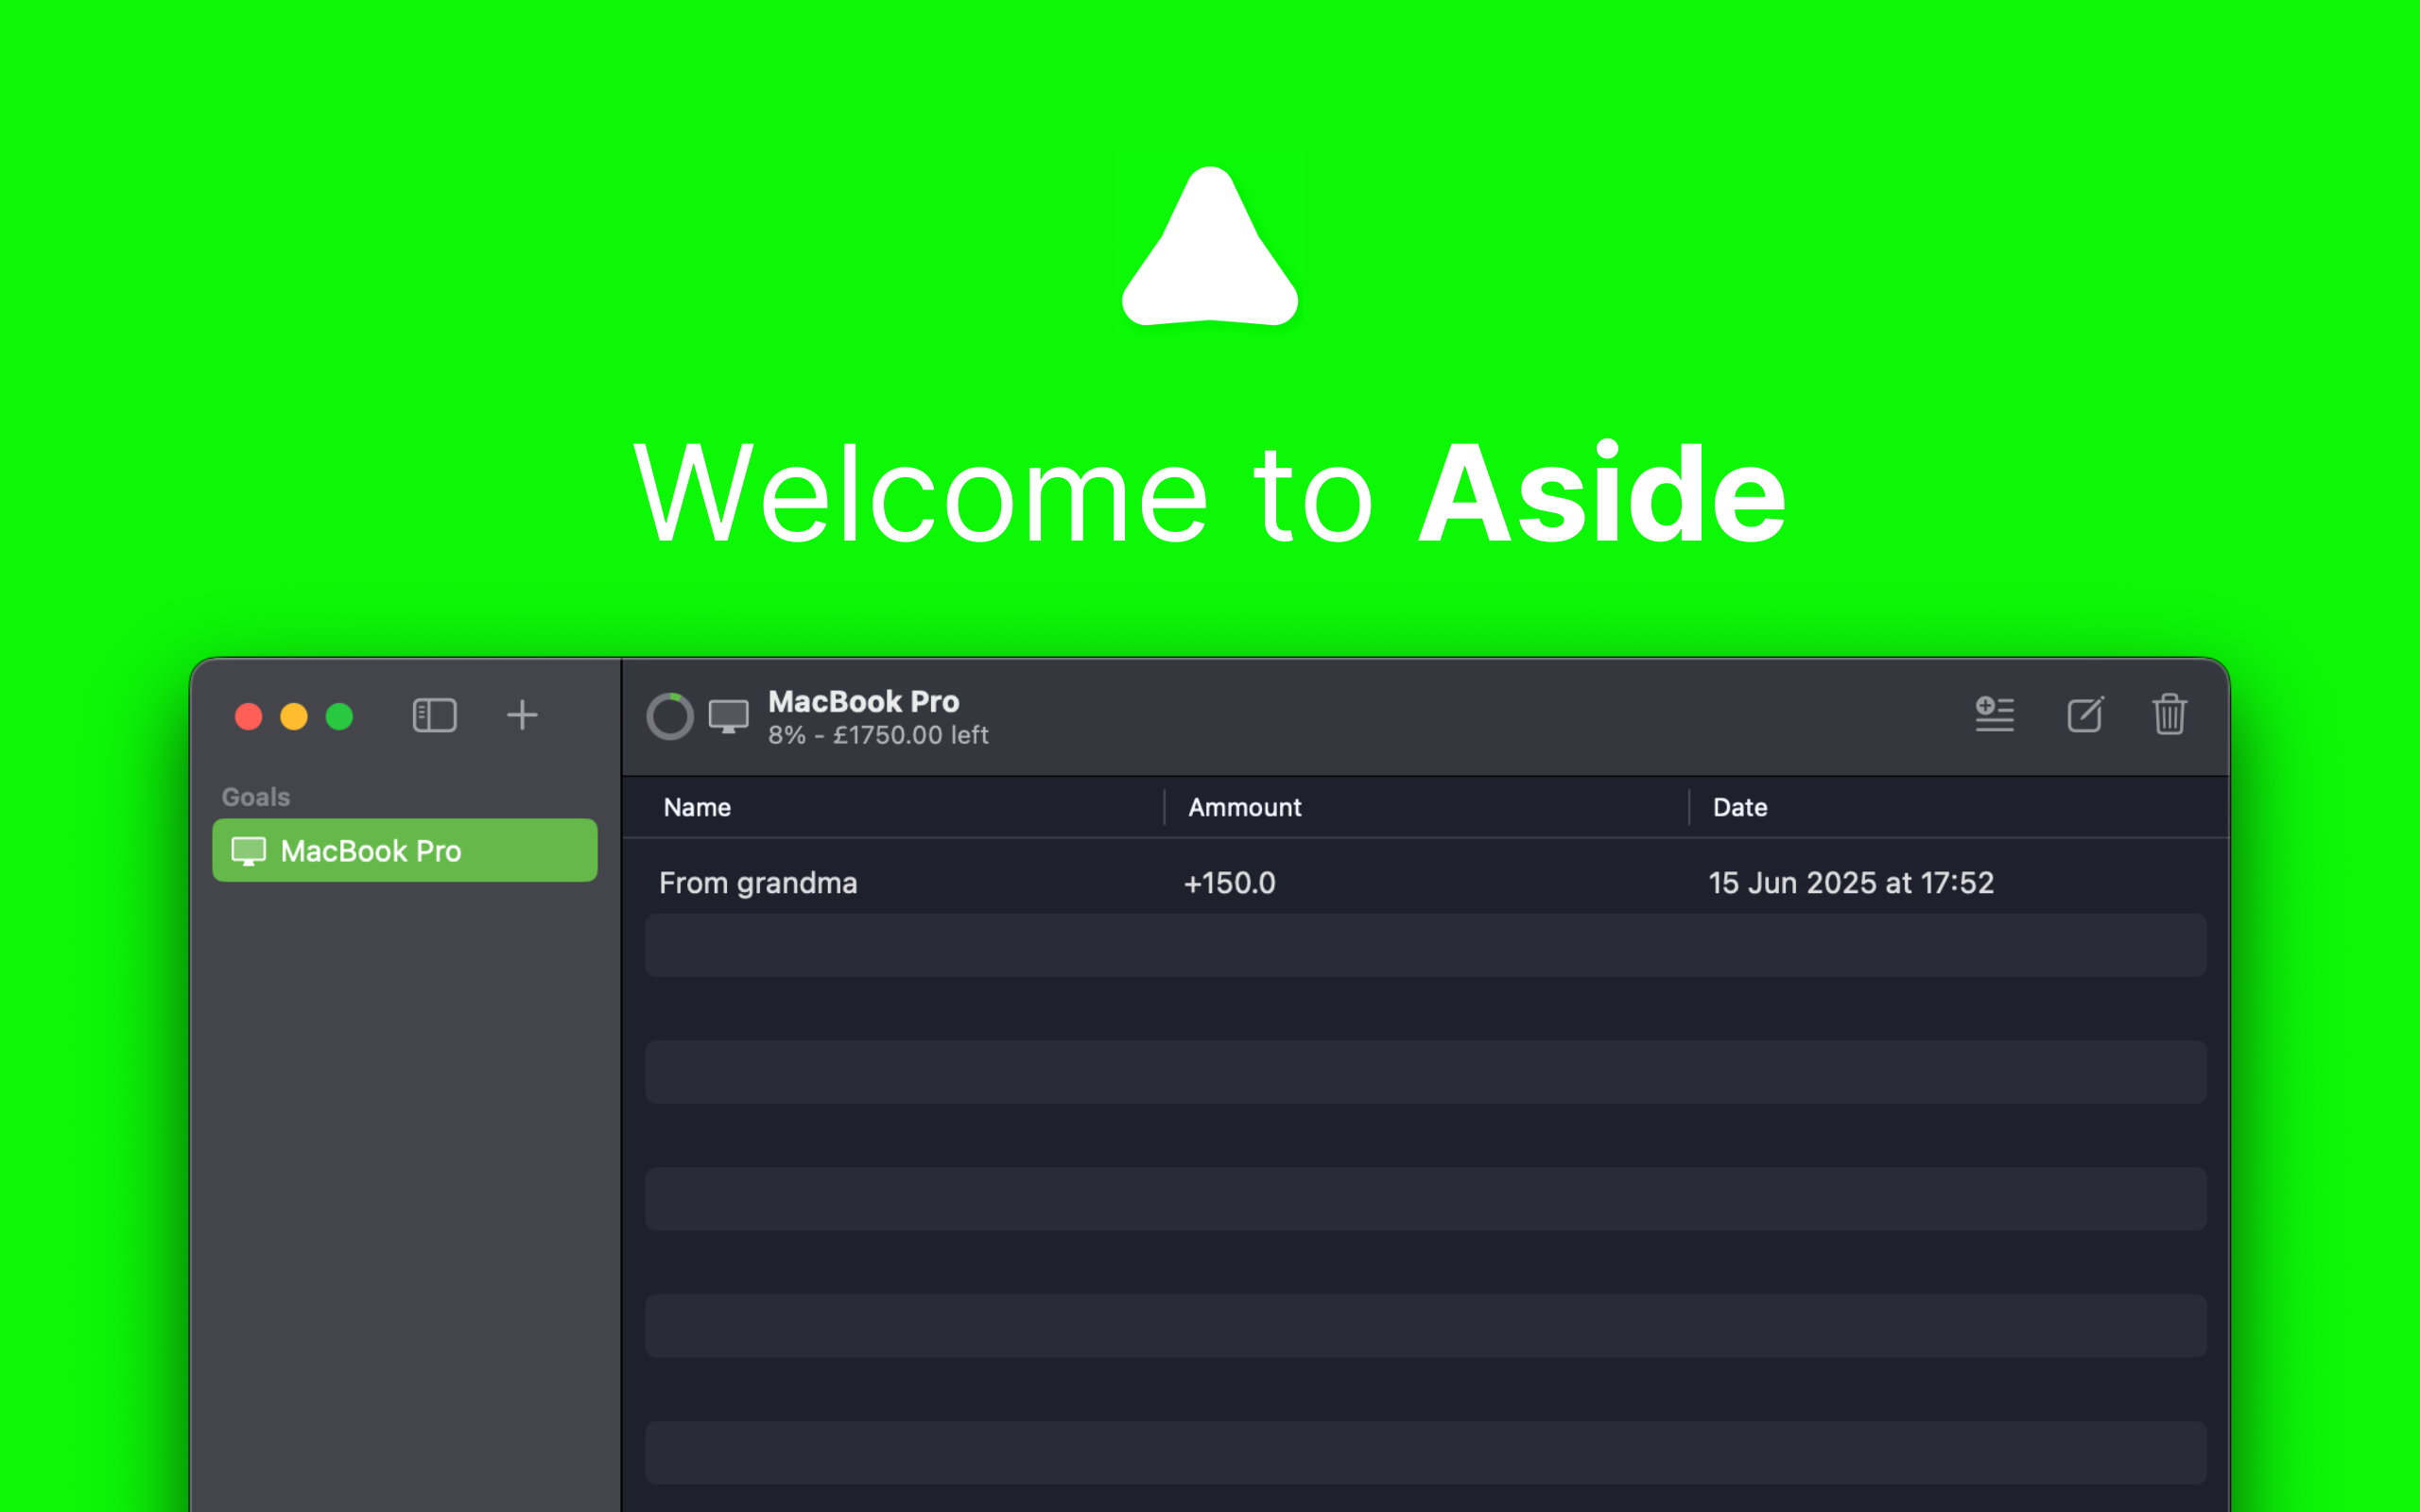
Task: Click the first empty table row
Action: coord(1425,945)
